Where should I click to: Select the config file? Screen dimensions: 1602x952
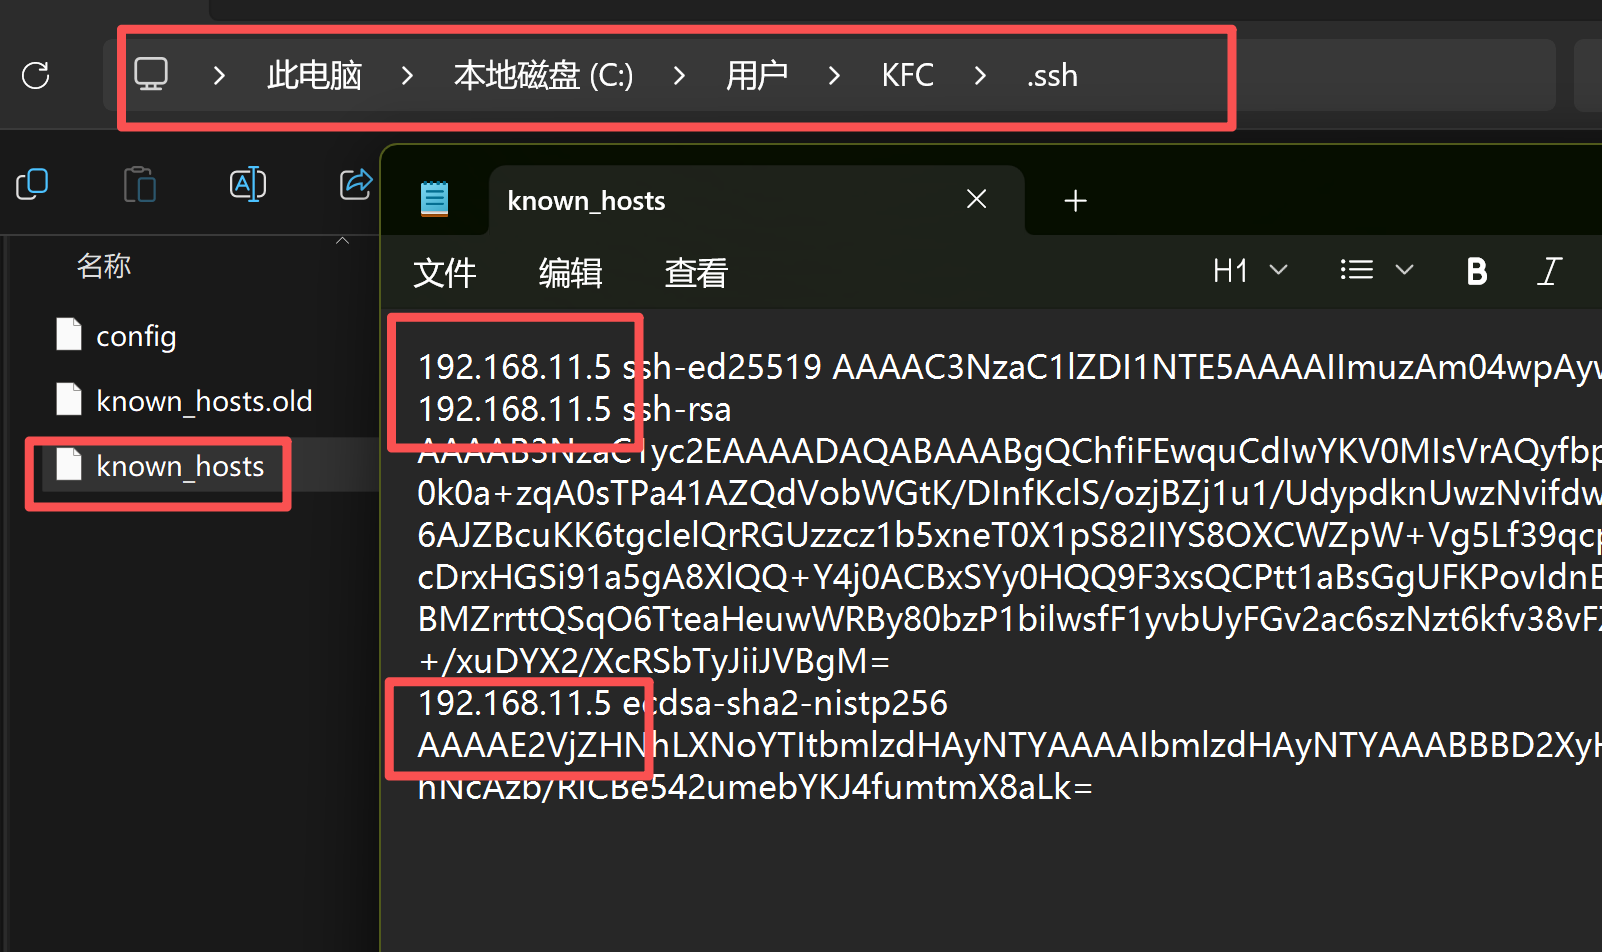135,337
